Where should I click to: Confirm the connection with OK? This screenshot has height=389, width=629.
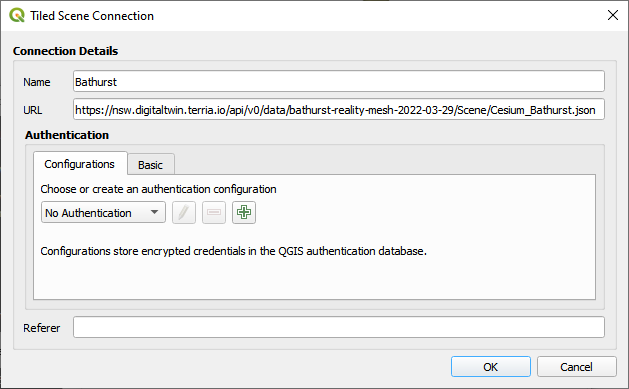491,367
